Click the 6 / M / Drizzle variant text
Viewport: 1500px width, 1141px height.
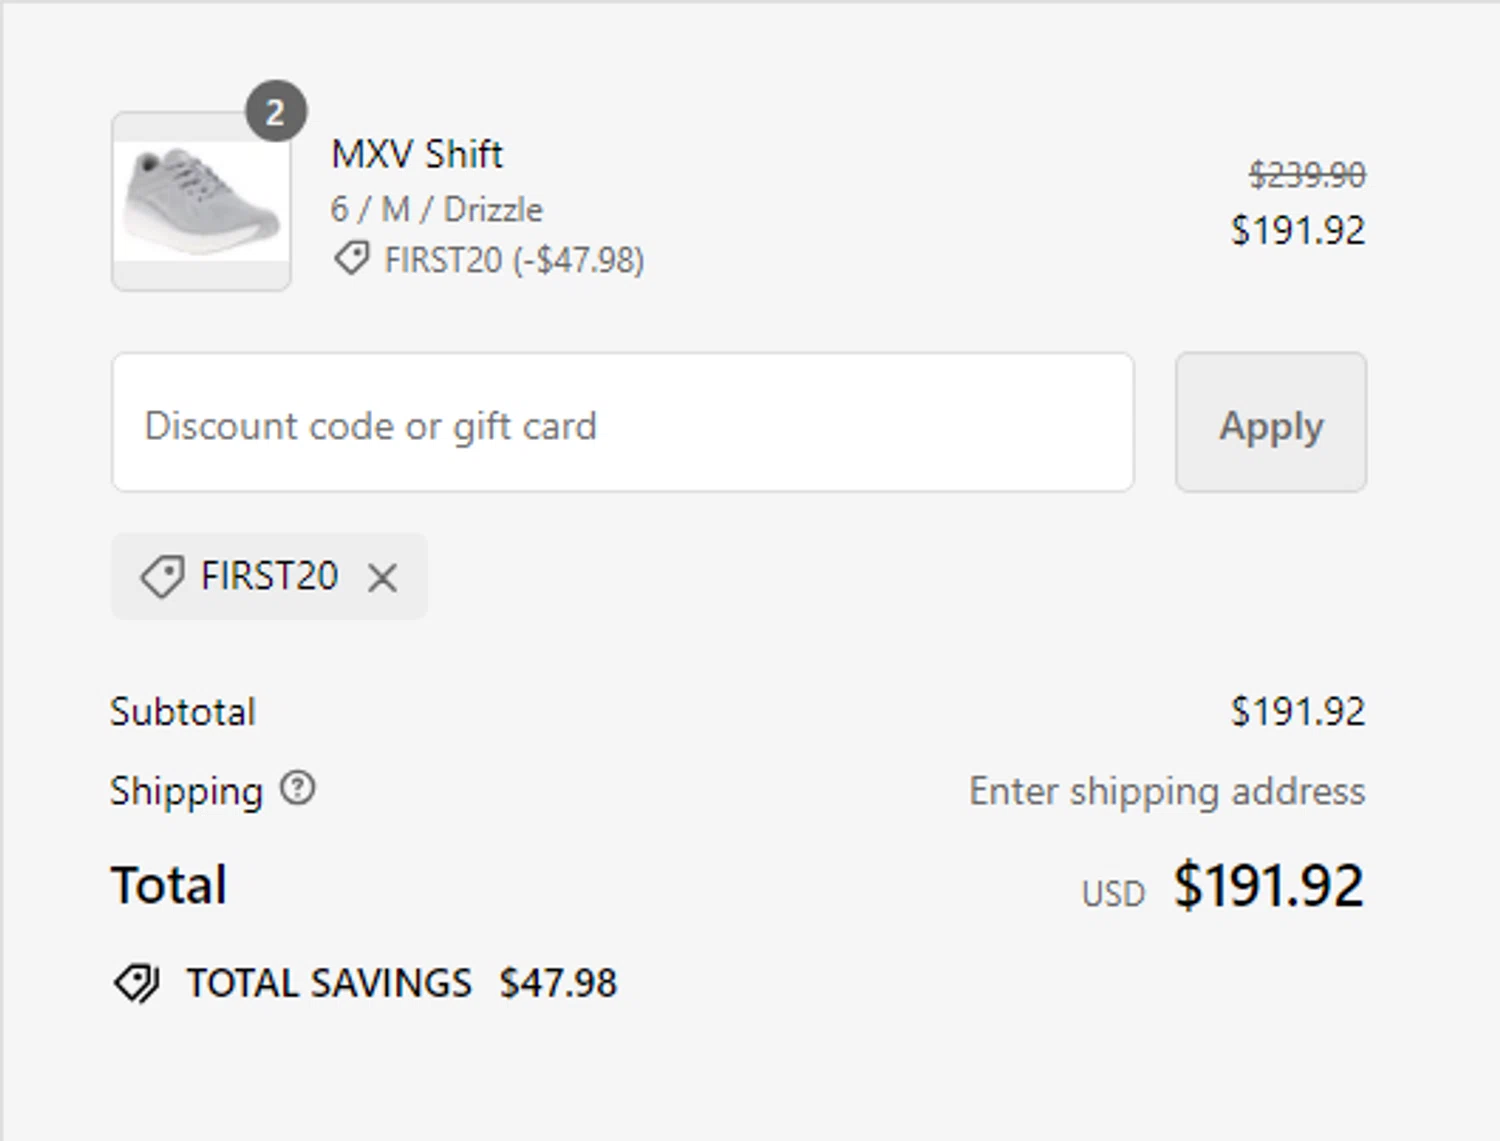point(436,209)
